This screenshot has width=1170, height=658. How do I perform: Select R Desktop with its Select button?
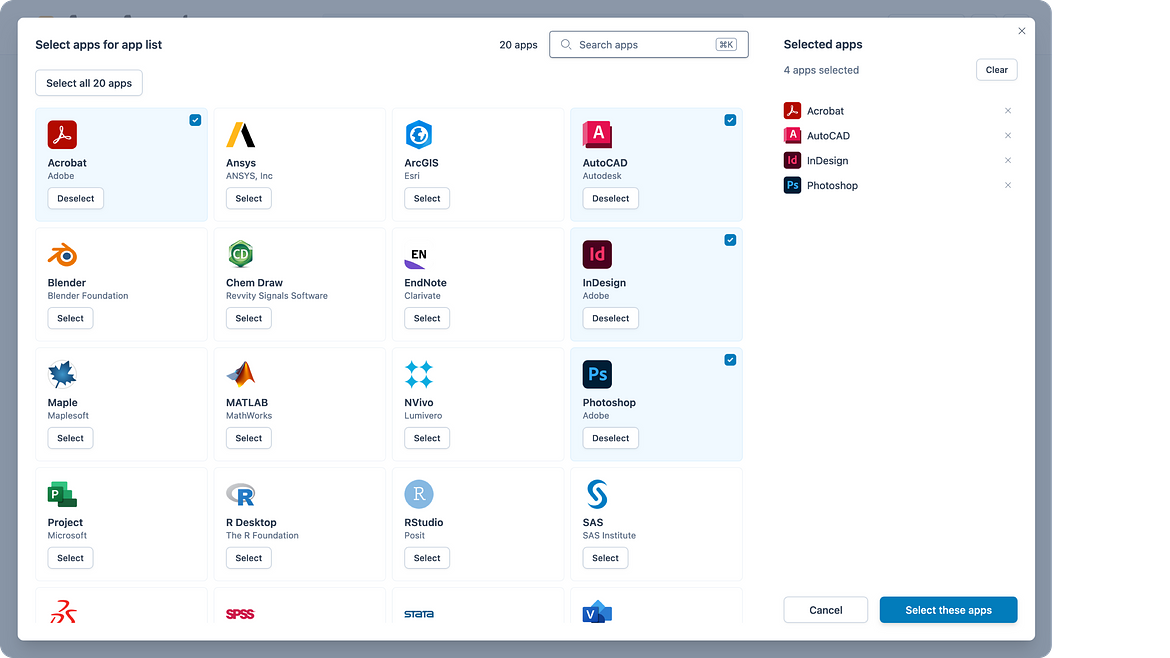pyautogui.click(x=248, y=558)
